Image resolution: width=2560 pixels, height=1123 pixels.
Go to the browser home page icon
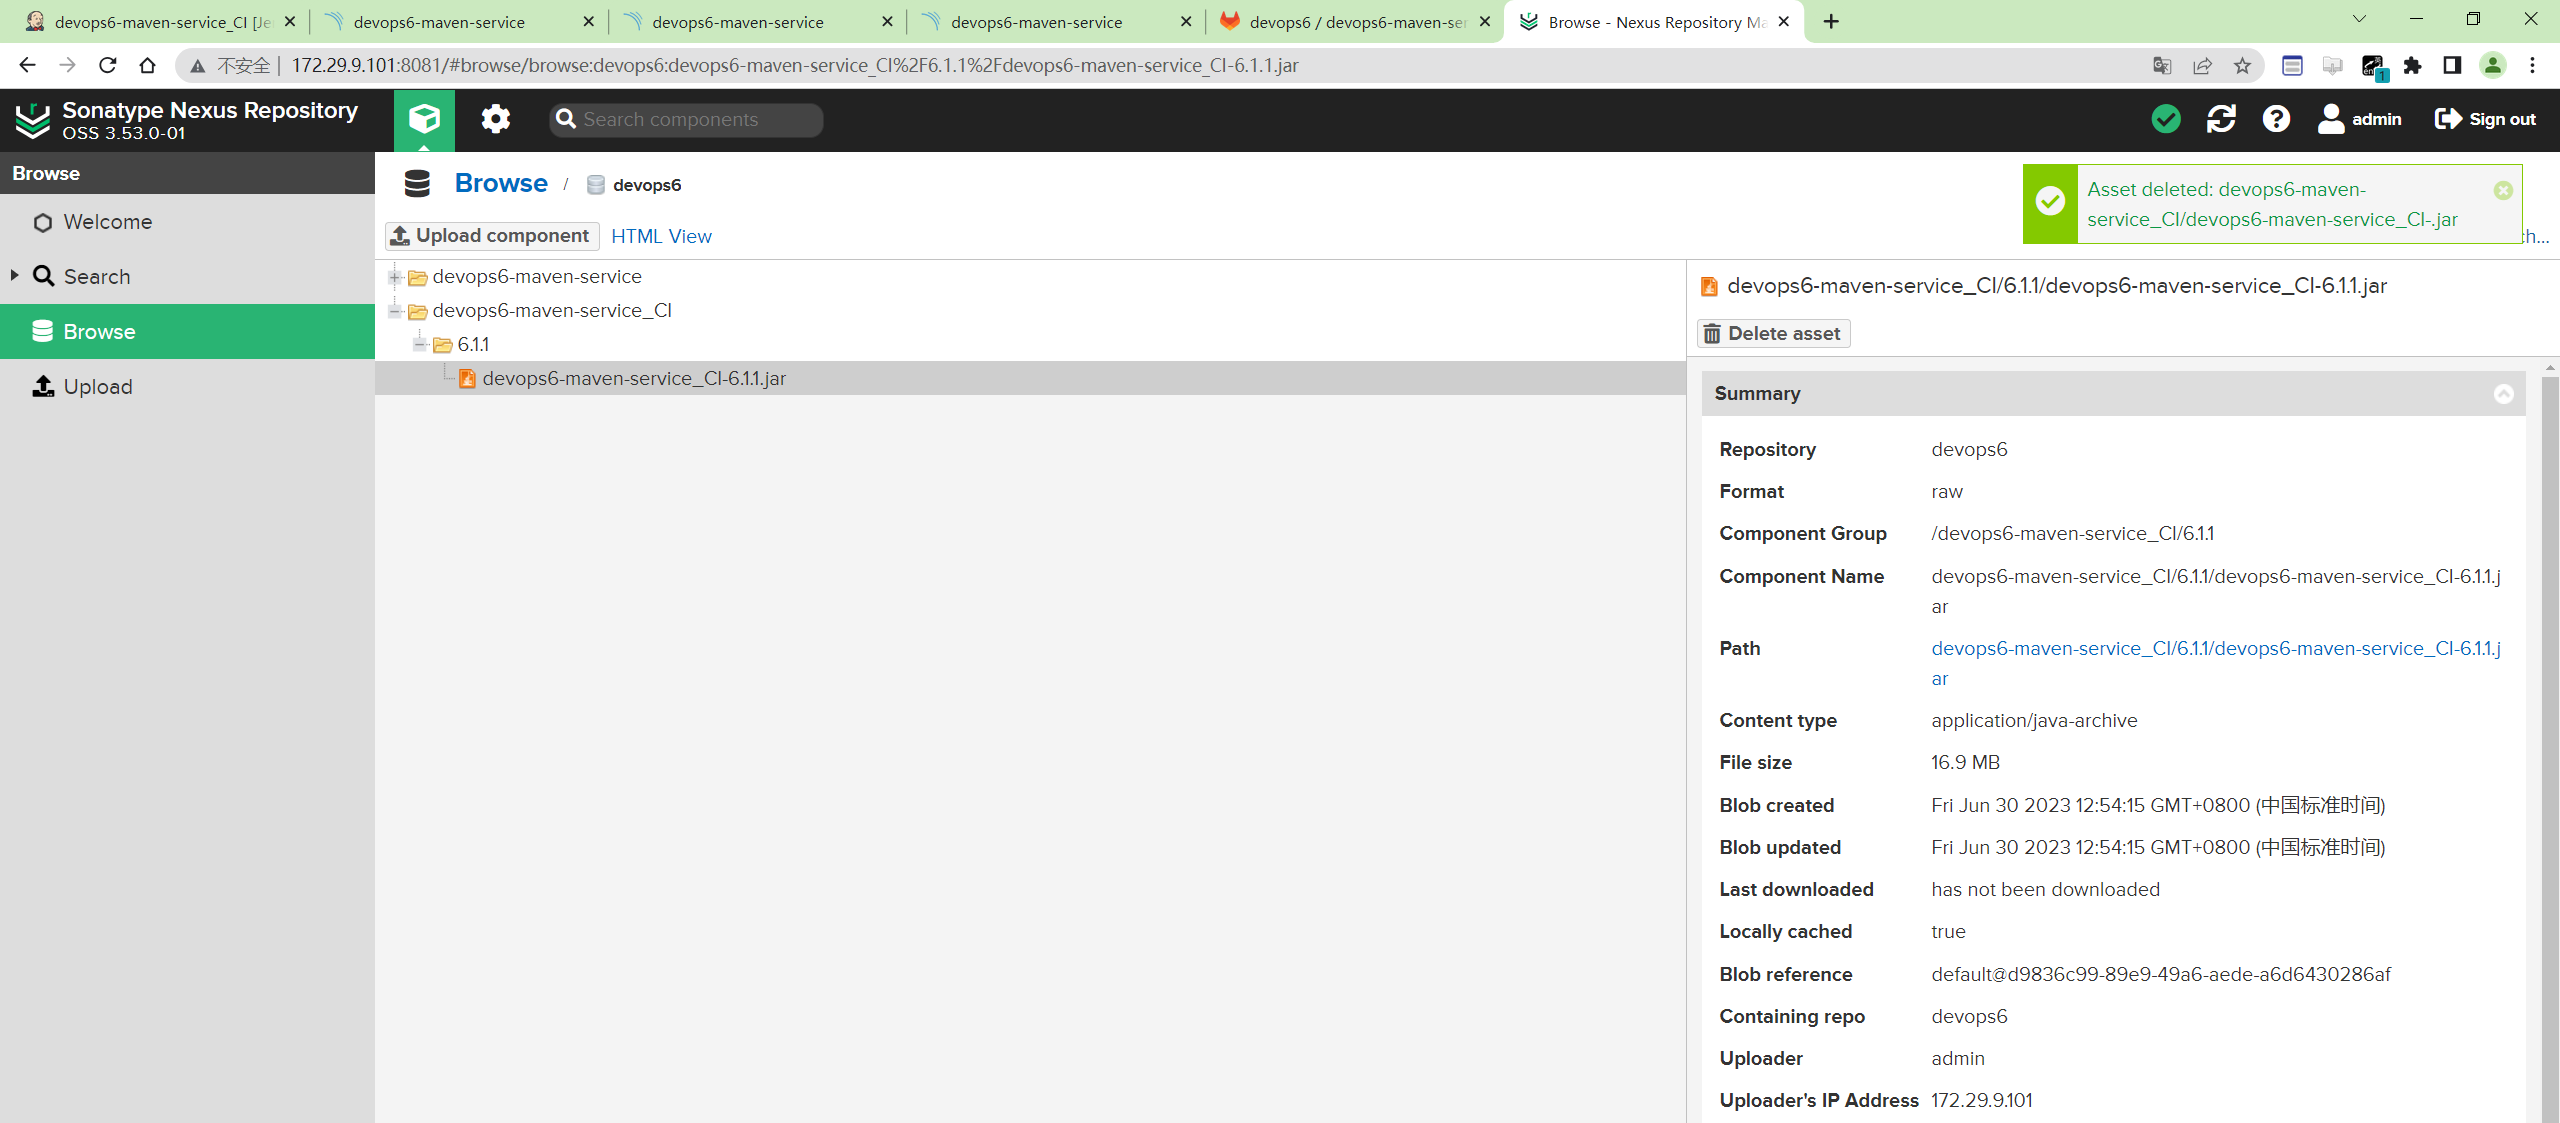click(147, 65)
